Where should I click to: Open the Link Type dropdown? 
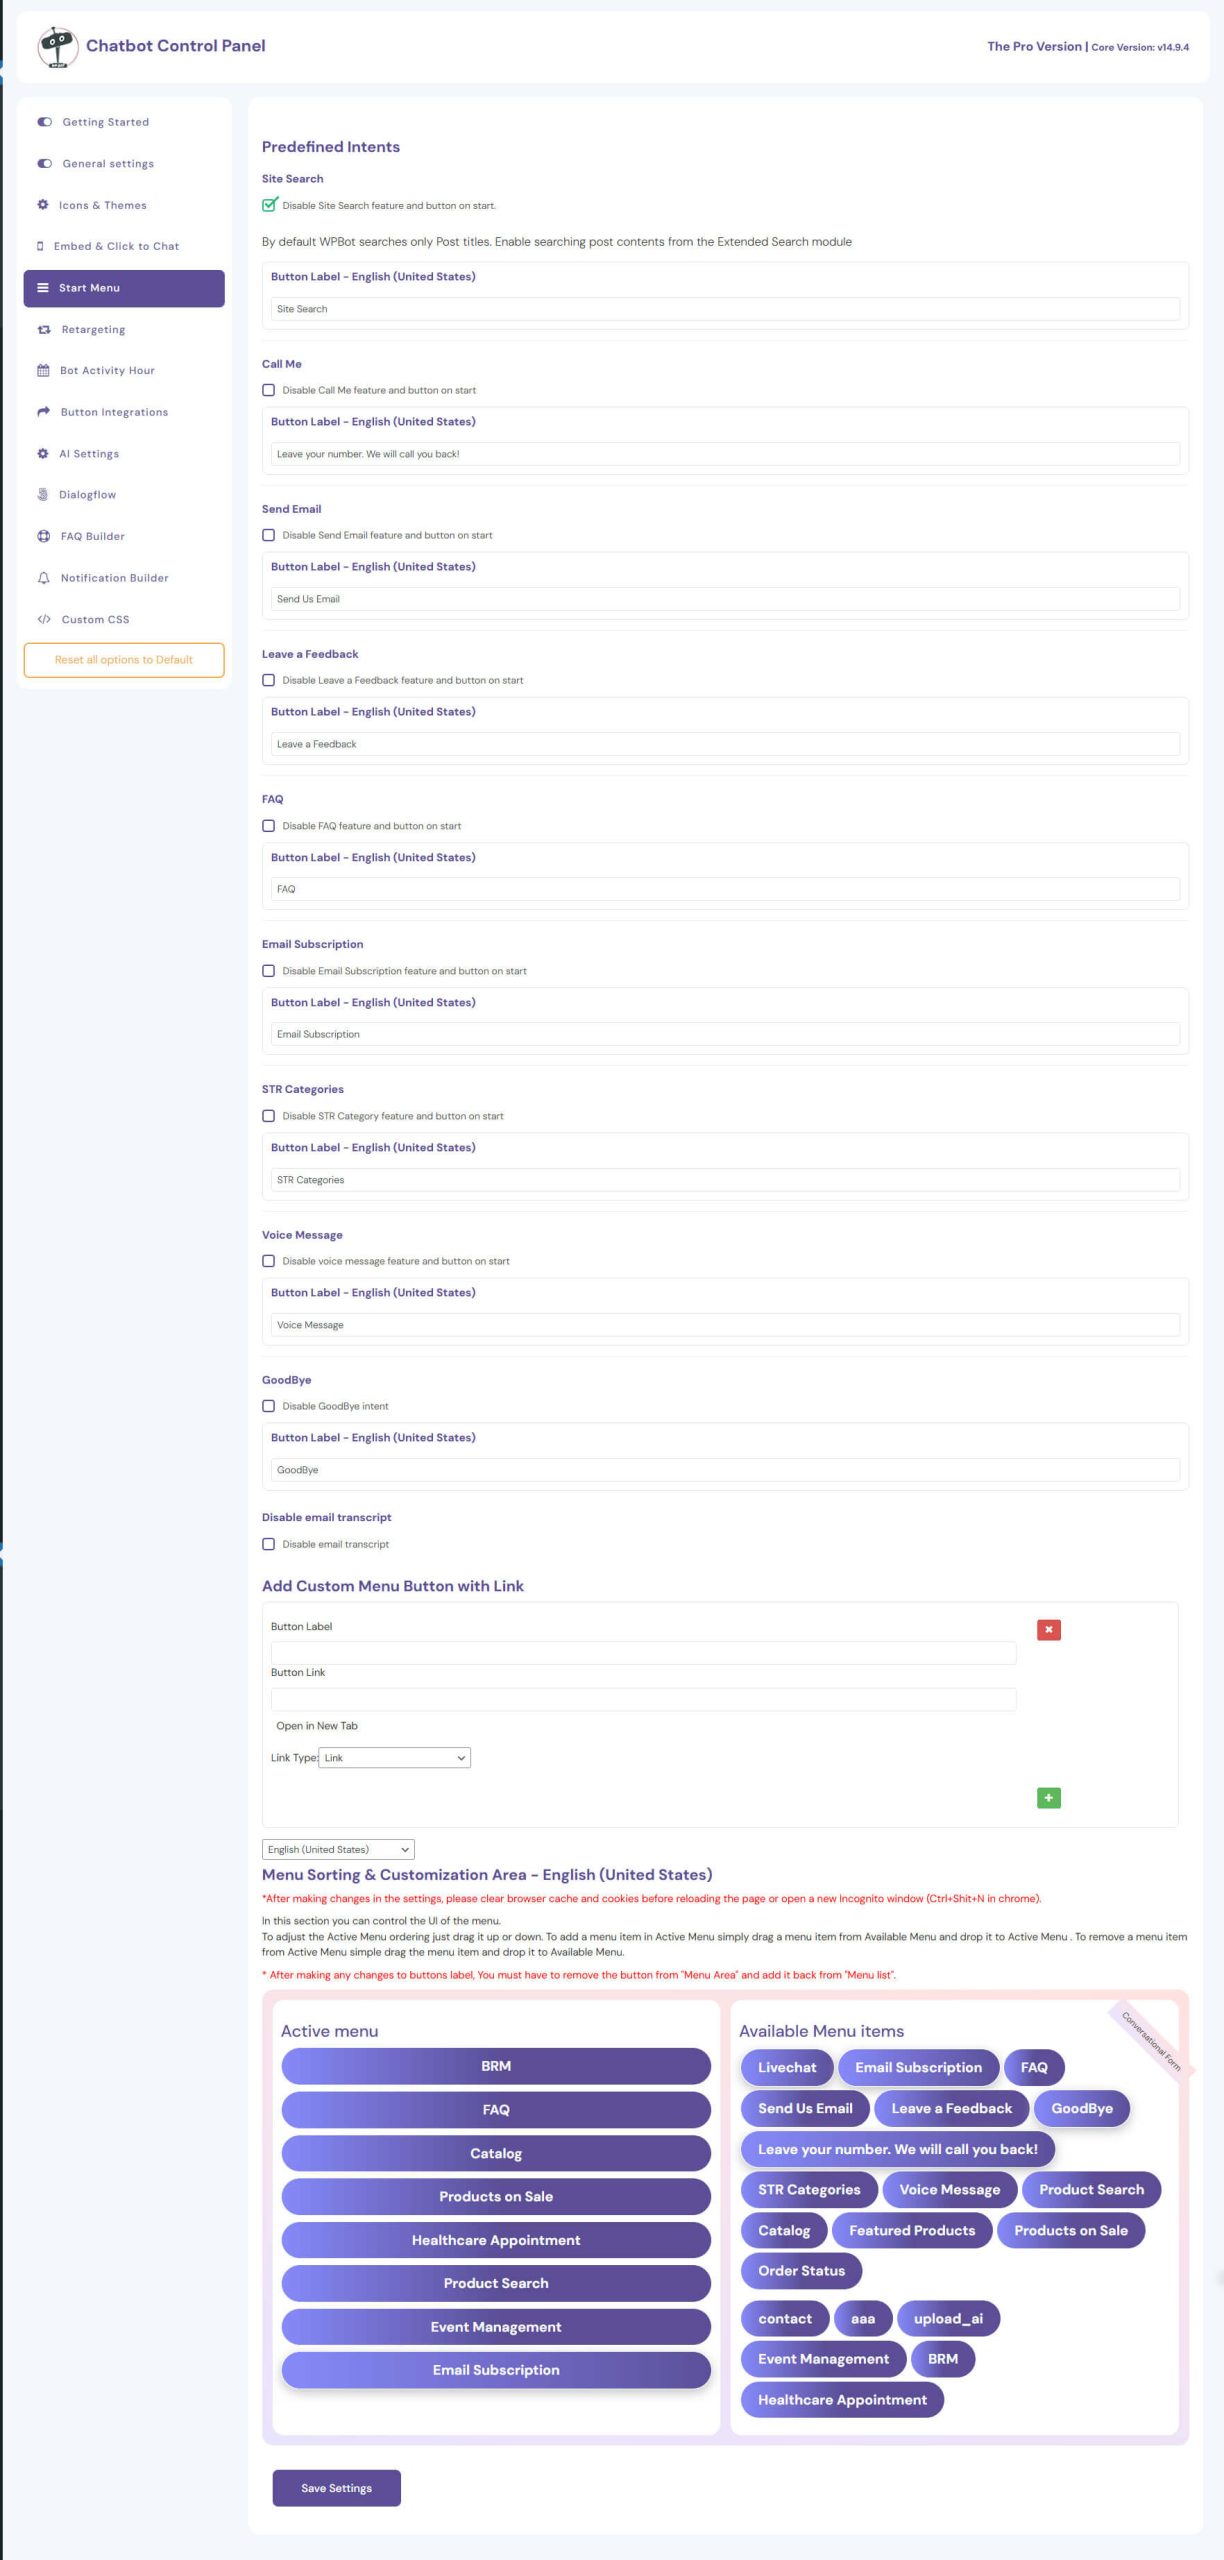click(x=394, y=1759)
